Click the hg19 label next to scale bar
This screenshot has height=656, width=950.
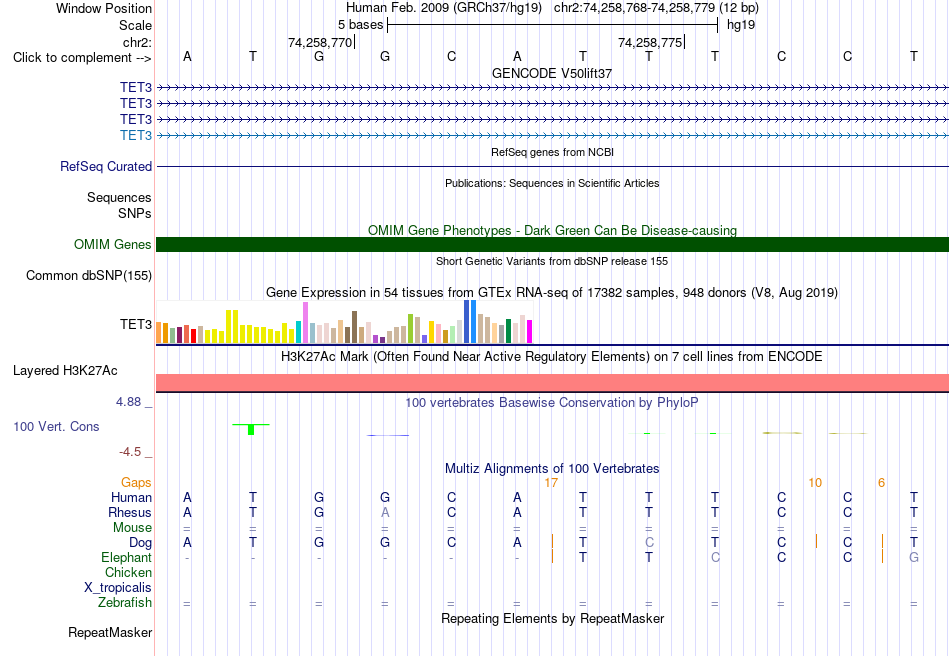[x=741, y=25]
